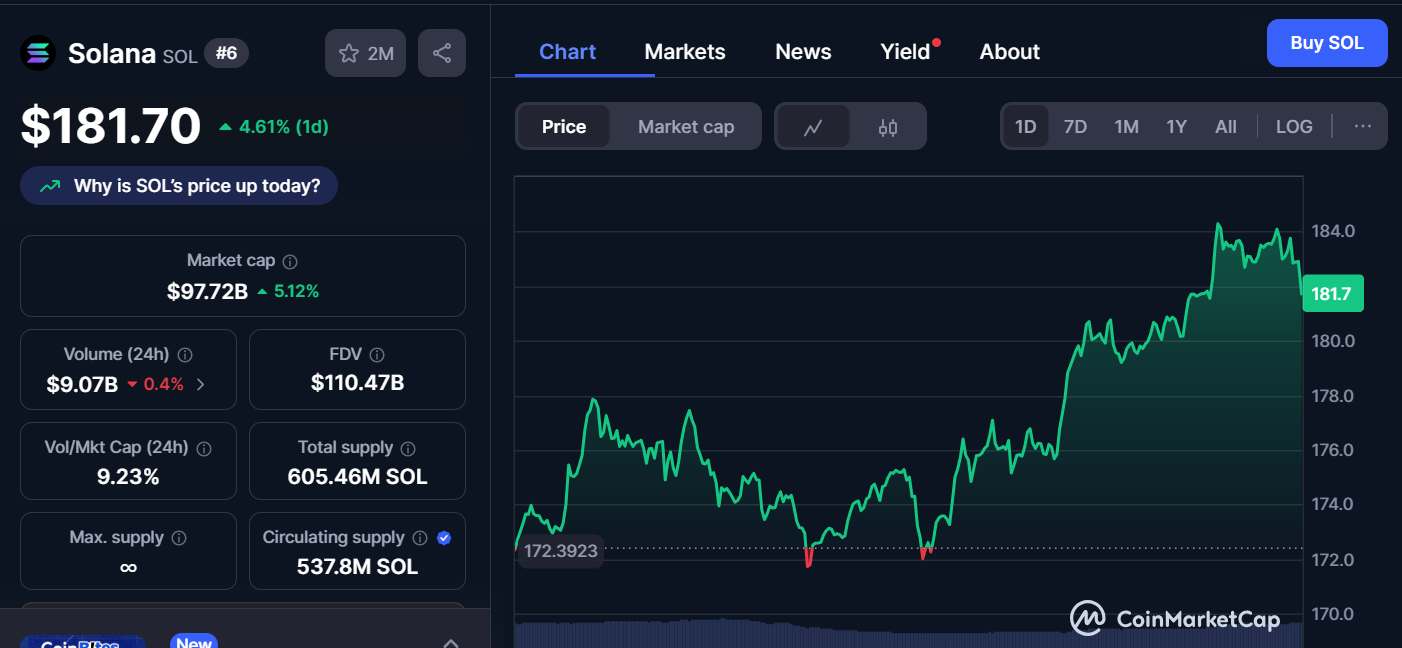The width and height of the screenshot is (1402, 648).
Task: Click the #6 rank badge
Action: [226, 53]
